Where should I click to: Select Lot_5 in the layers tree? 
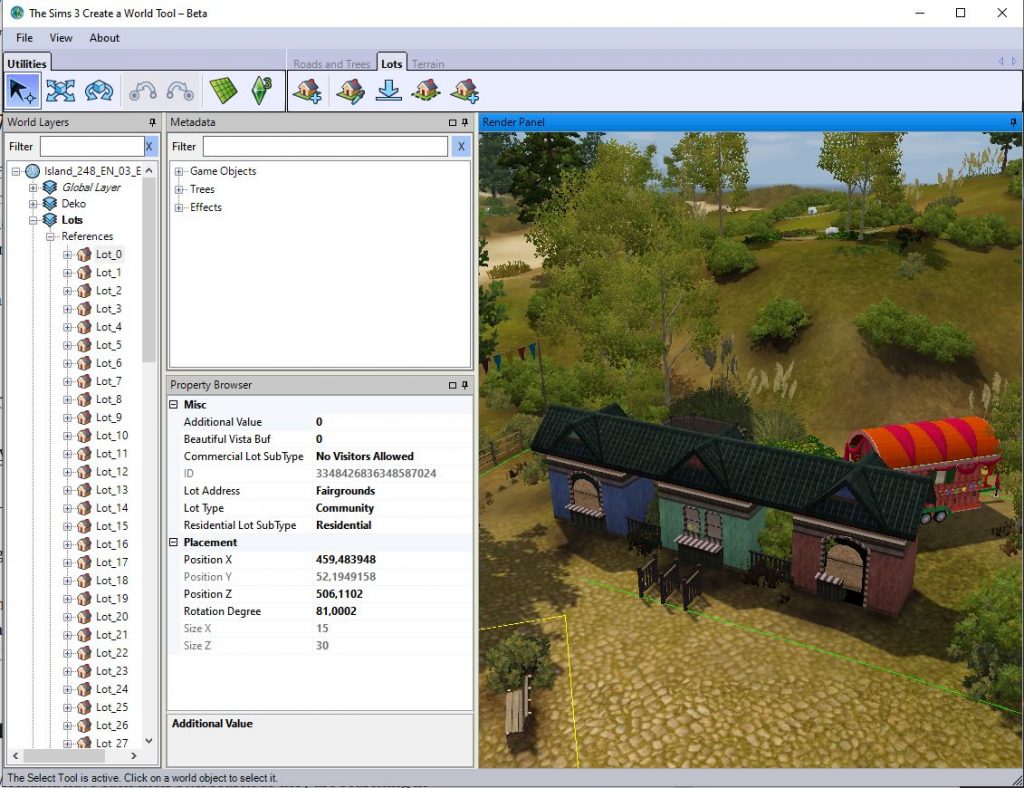point(108,345)
